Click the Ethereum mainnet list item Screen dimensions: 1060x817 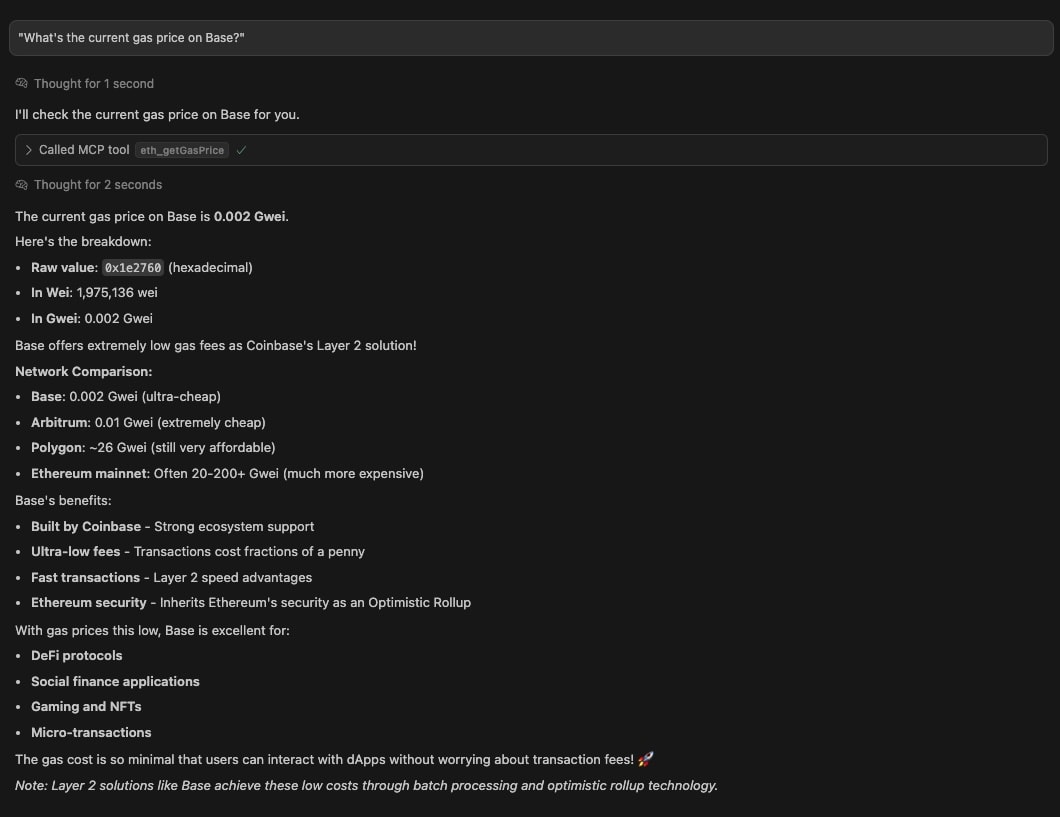[x=227, y=473]
